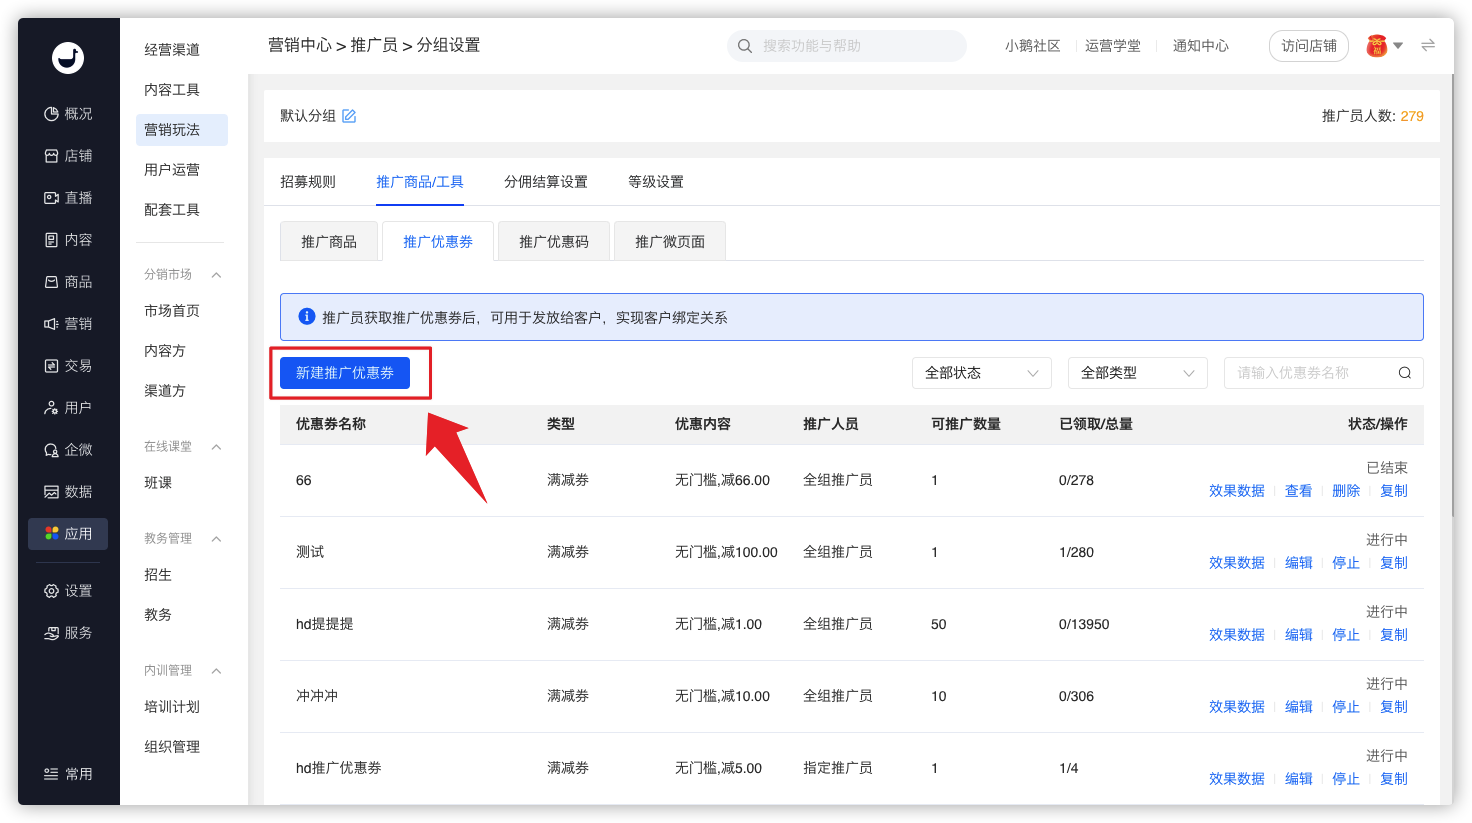Click the 访问店铺 button

[x=1309, y=46]
